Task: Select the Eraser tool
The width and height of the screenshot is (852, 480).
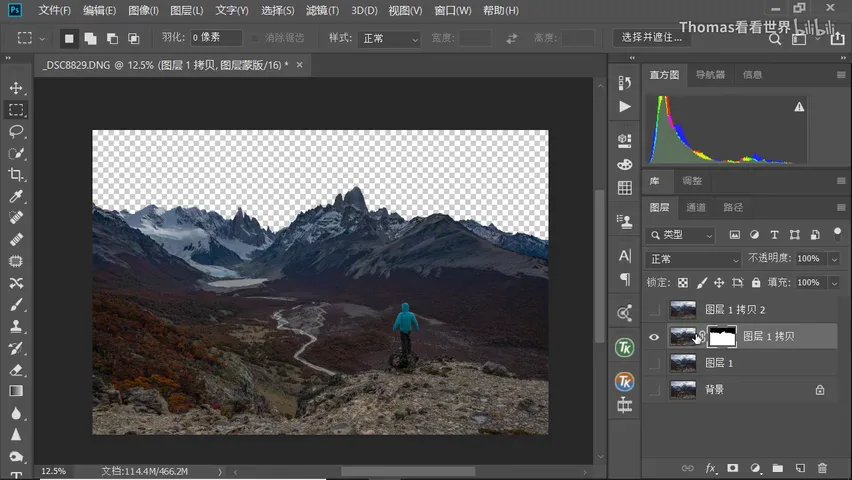Action: tap(16, 370)
